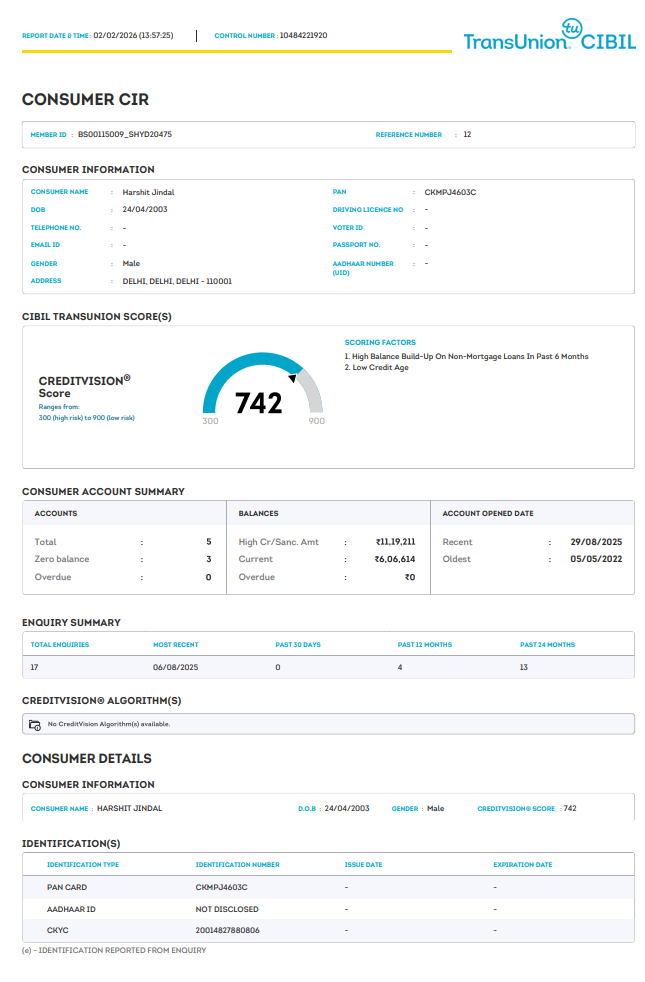
Task: Click the CONSUMER DETAILS heading
Action: 87,759
